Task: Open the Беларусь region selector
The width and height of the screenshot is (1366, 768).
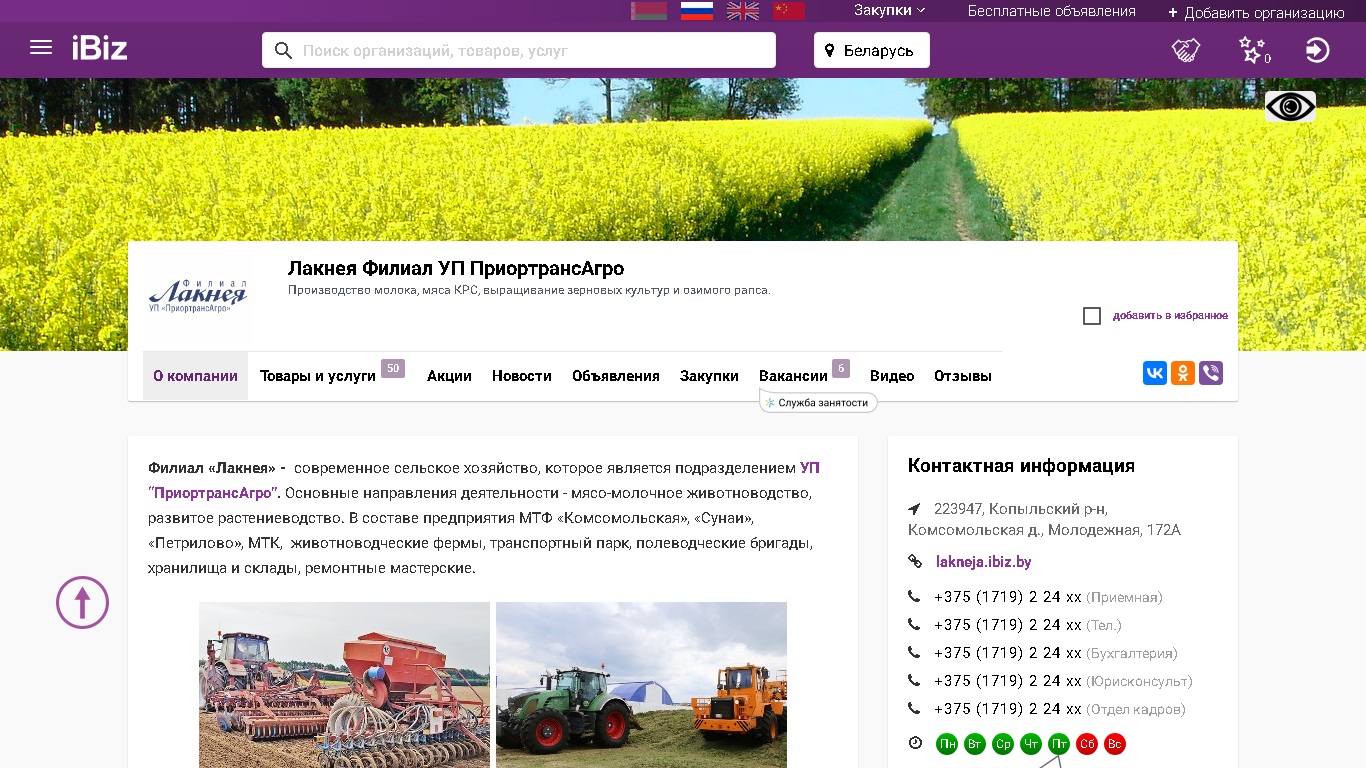Action: (872, 50)
